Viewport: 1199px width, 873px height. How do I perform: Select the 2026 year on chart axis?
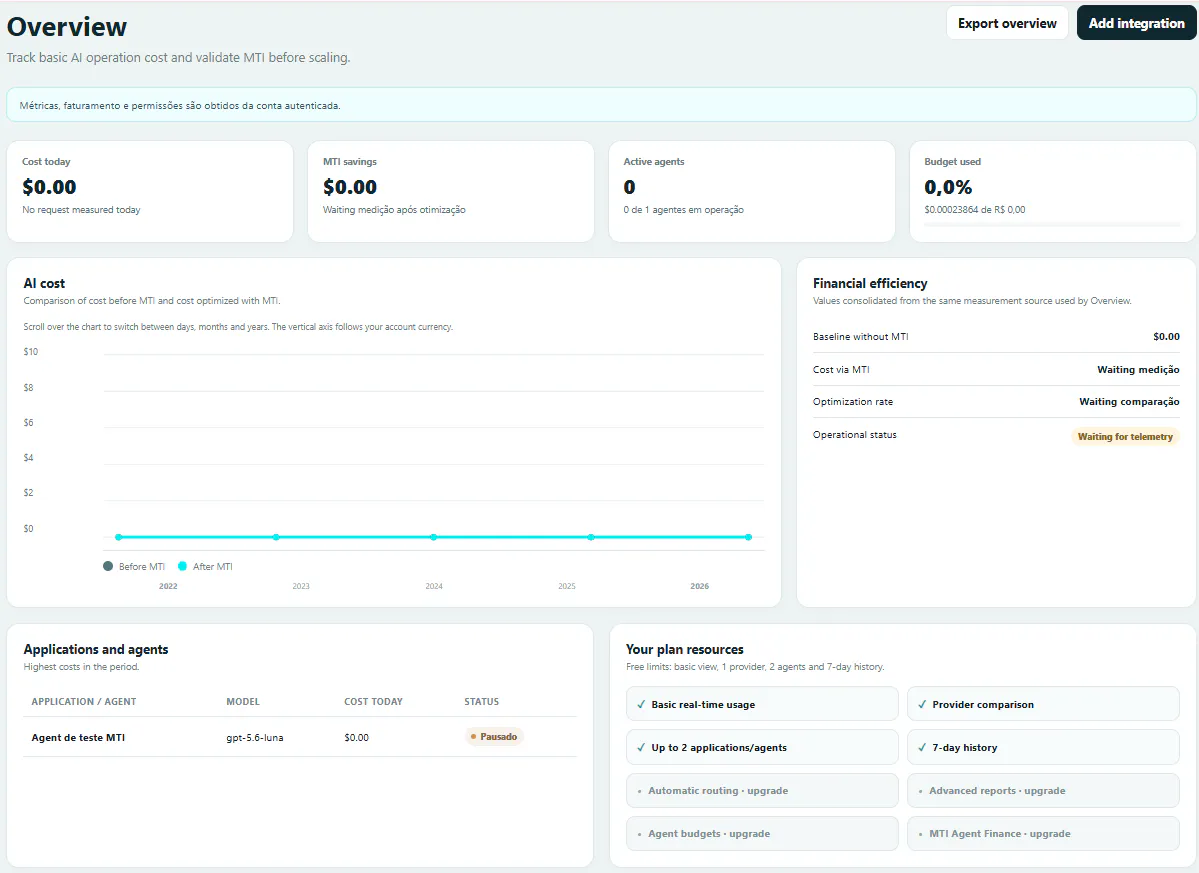coord(700,586)
